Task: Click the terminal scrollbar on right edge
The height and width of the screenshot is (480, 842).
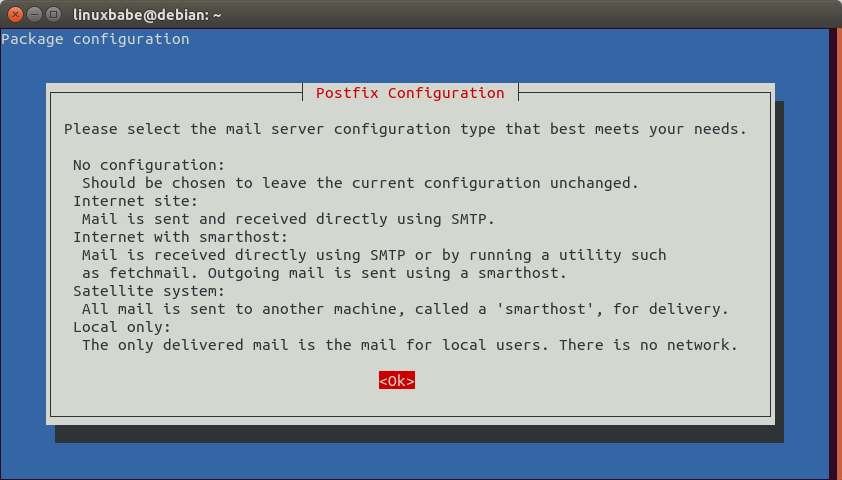Action: point(832,250)
